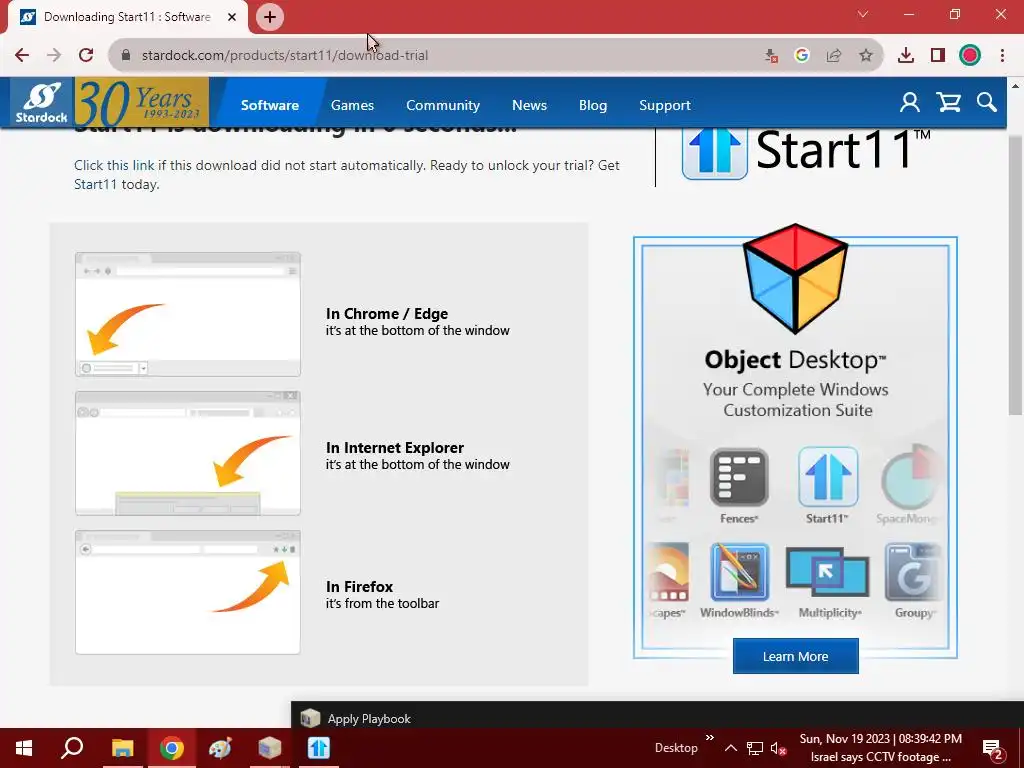Click the share page icon in address bar
Screen dimensions: 1024x768
tap(834, 56)
